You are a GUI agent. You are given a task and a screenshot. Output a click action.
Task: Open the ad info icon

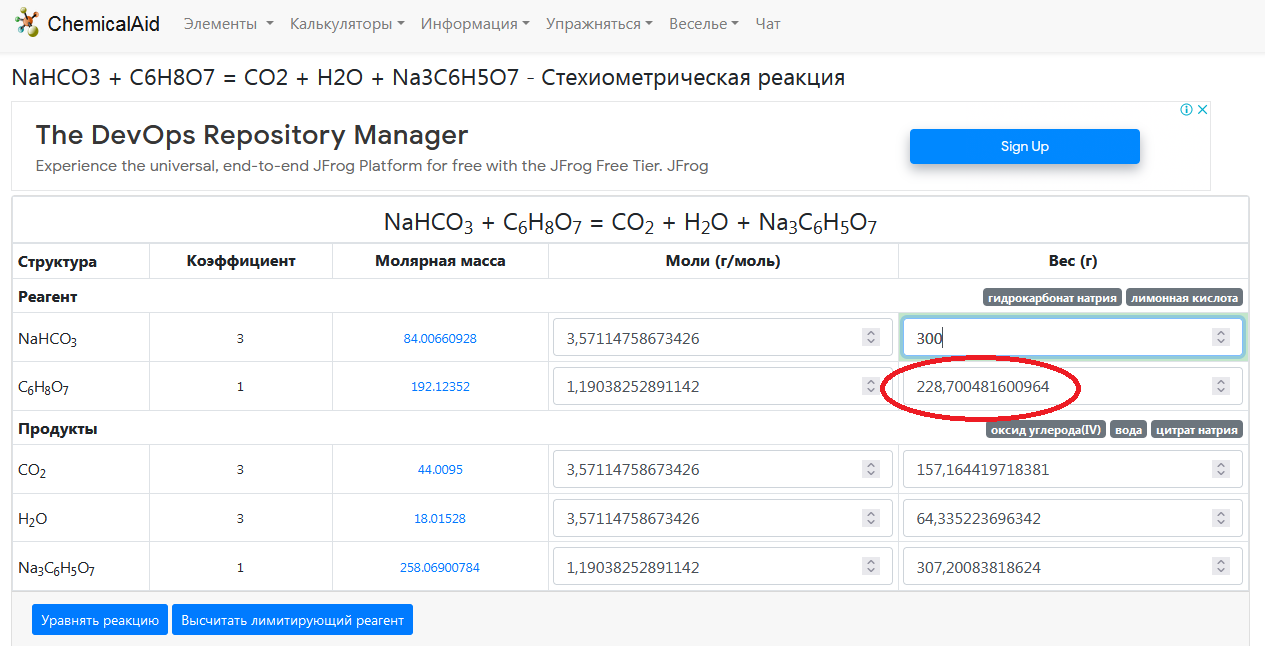[1186, 110]
